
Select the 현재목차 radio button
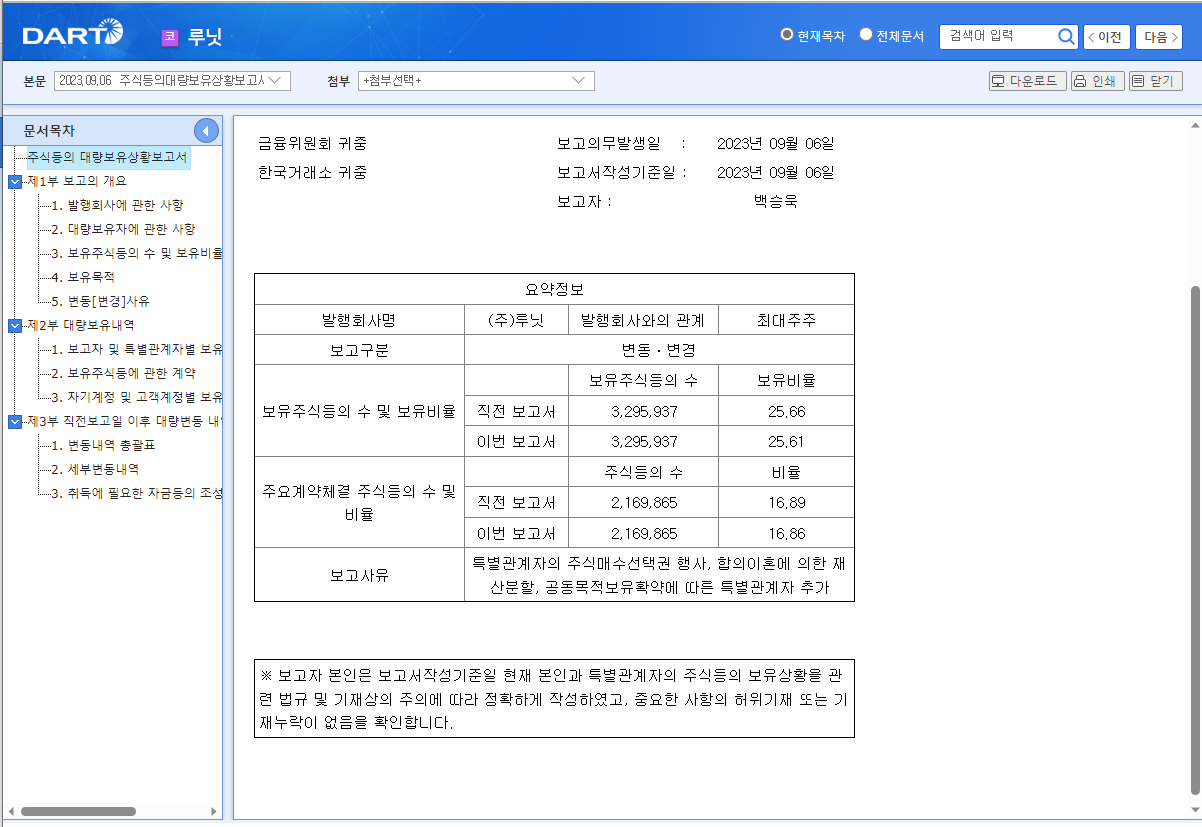pyautogui.click(x=787, y=35)
